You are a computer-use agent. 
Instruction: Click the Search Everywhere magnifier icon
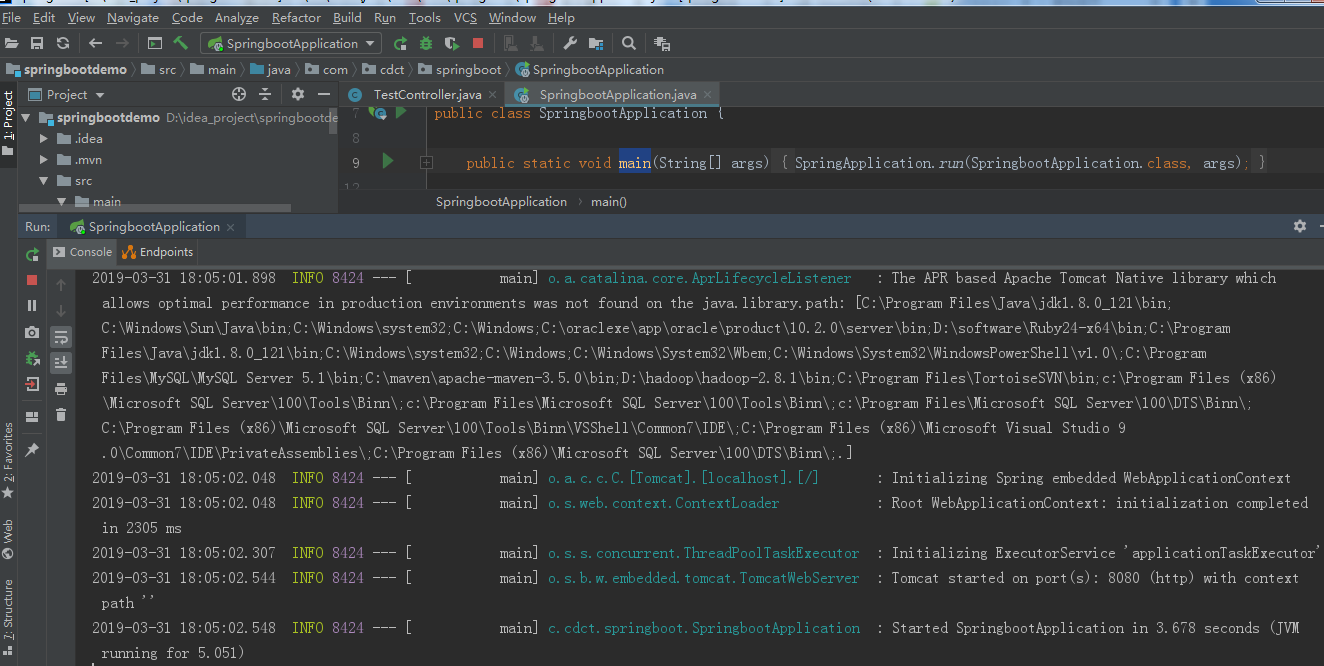point(629,43)
